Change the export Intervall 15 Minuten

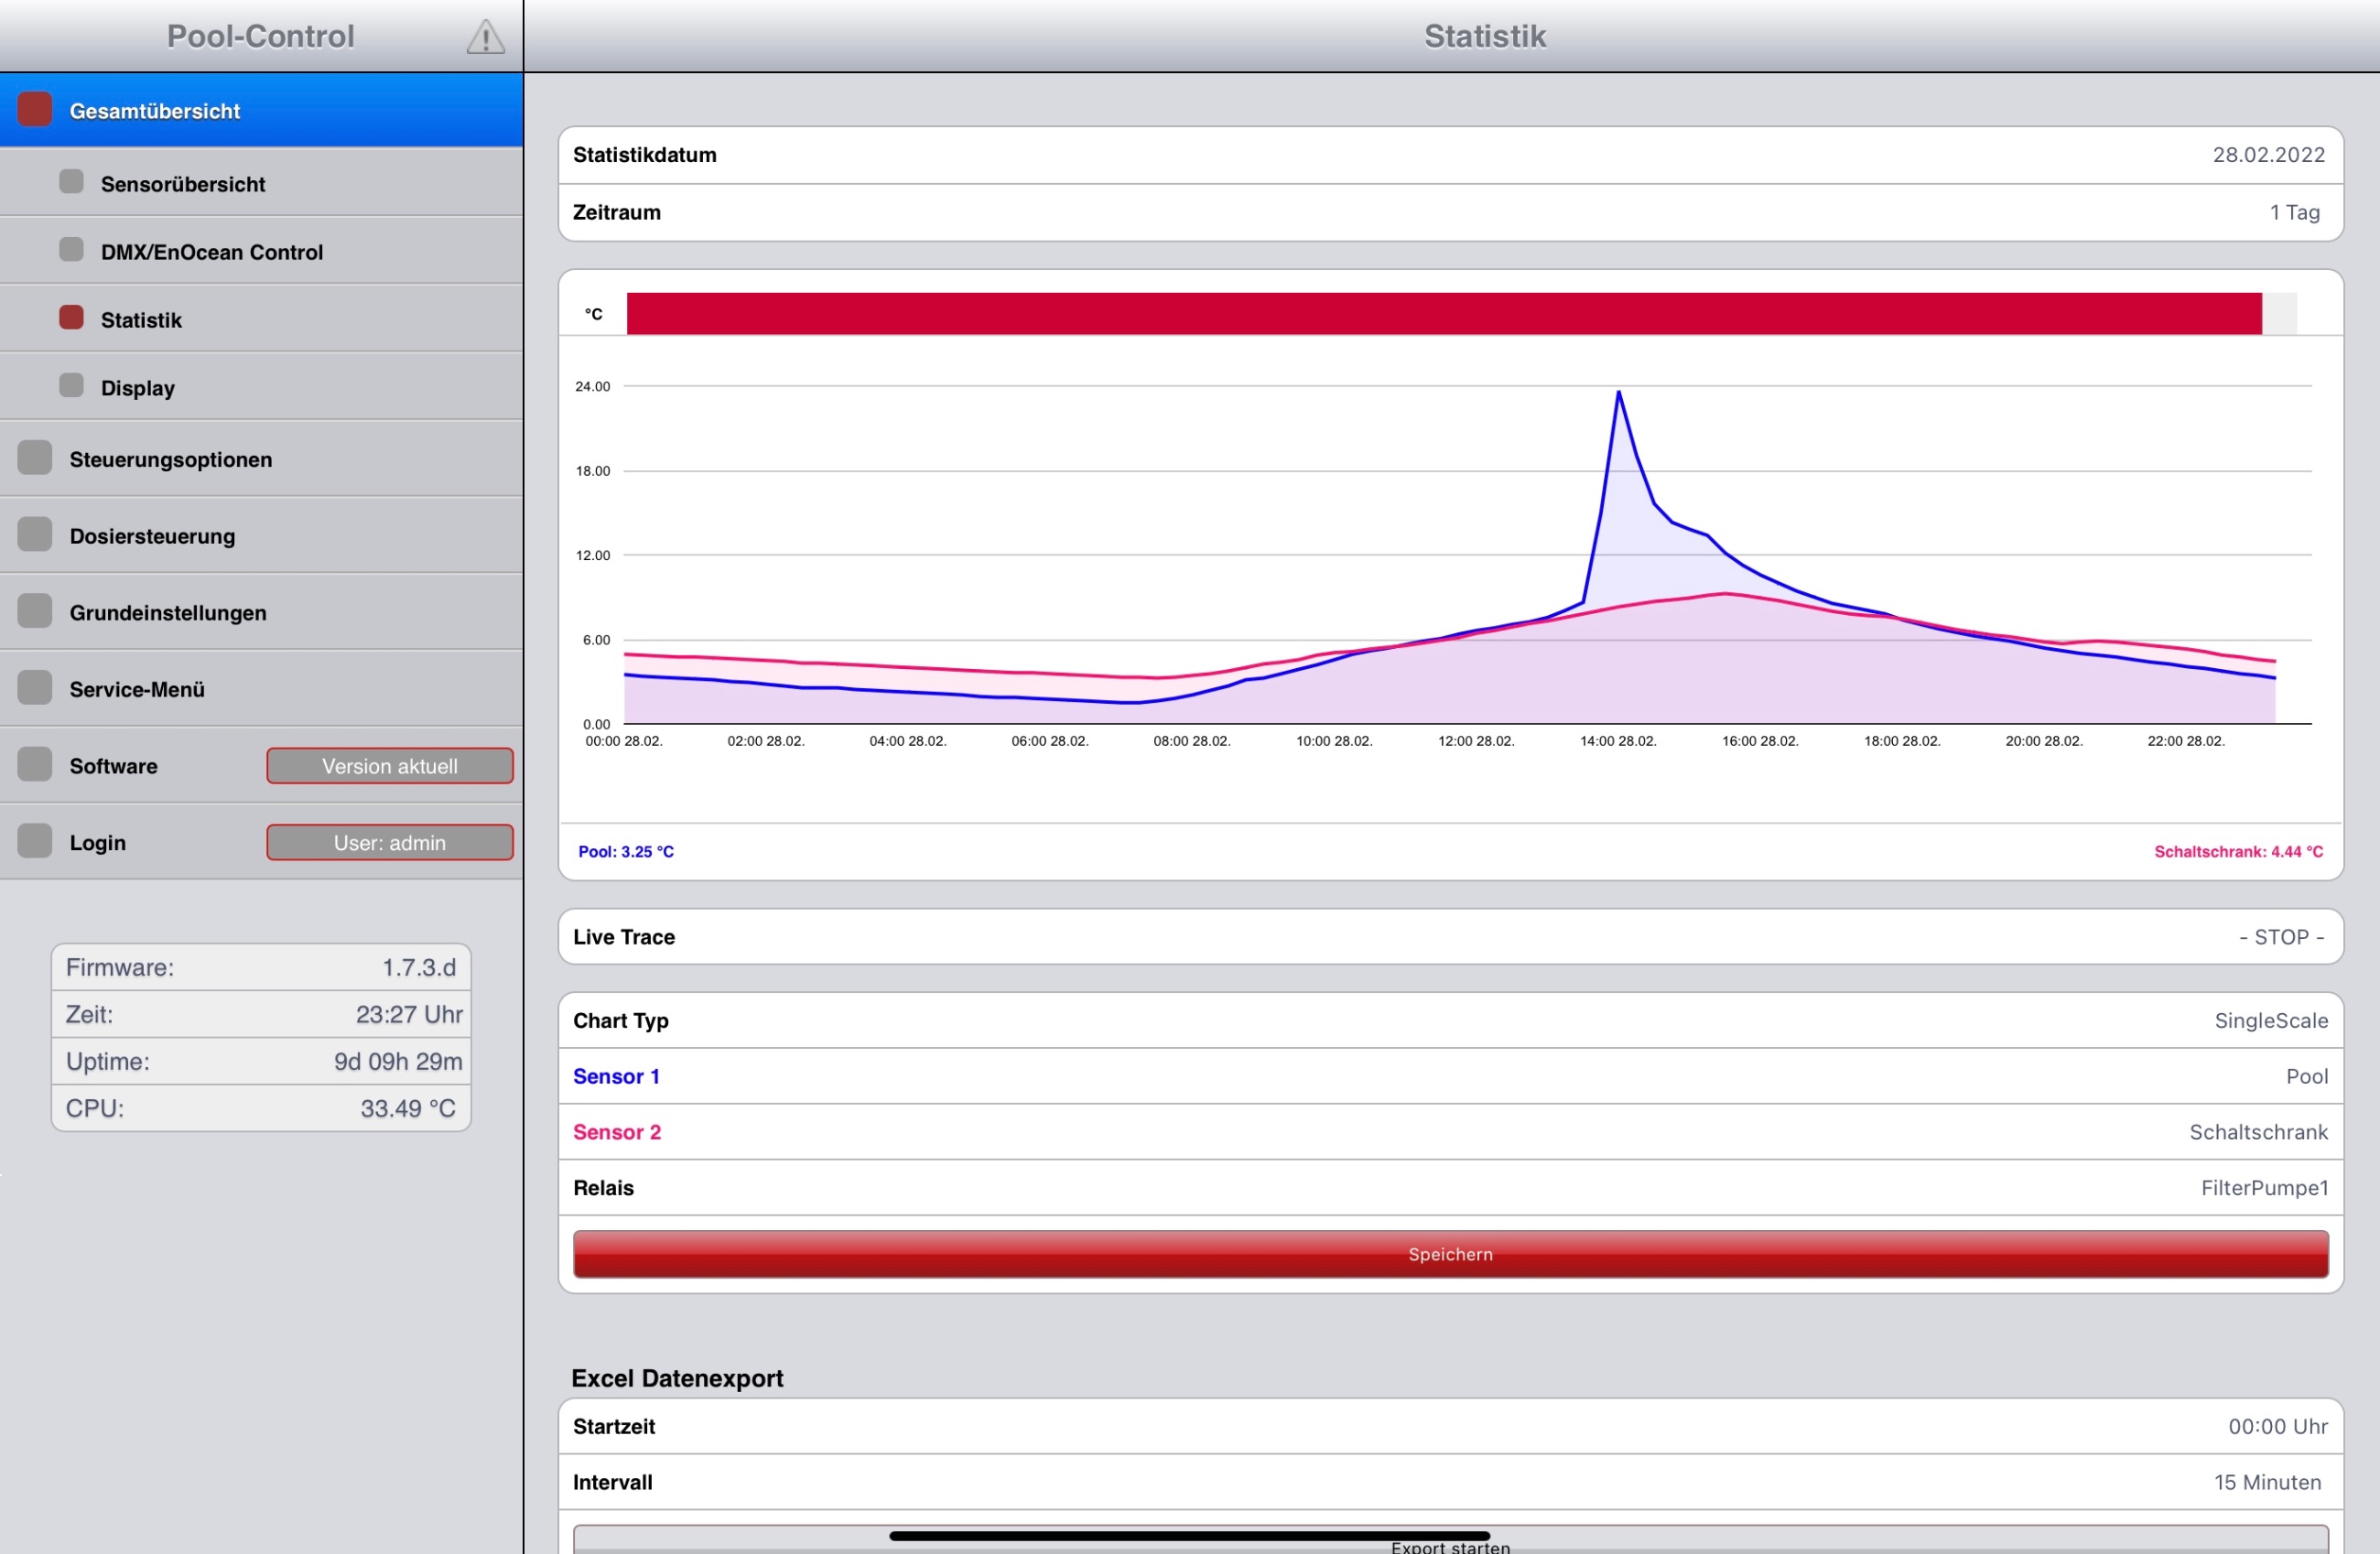pos(1450,1483)
